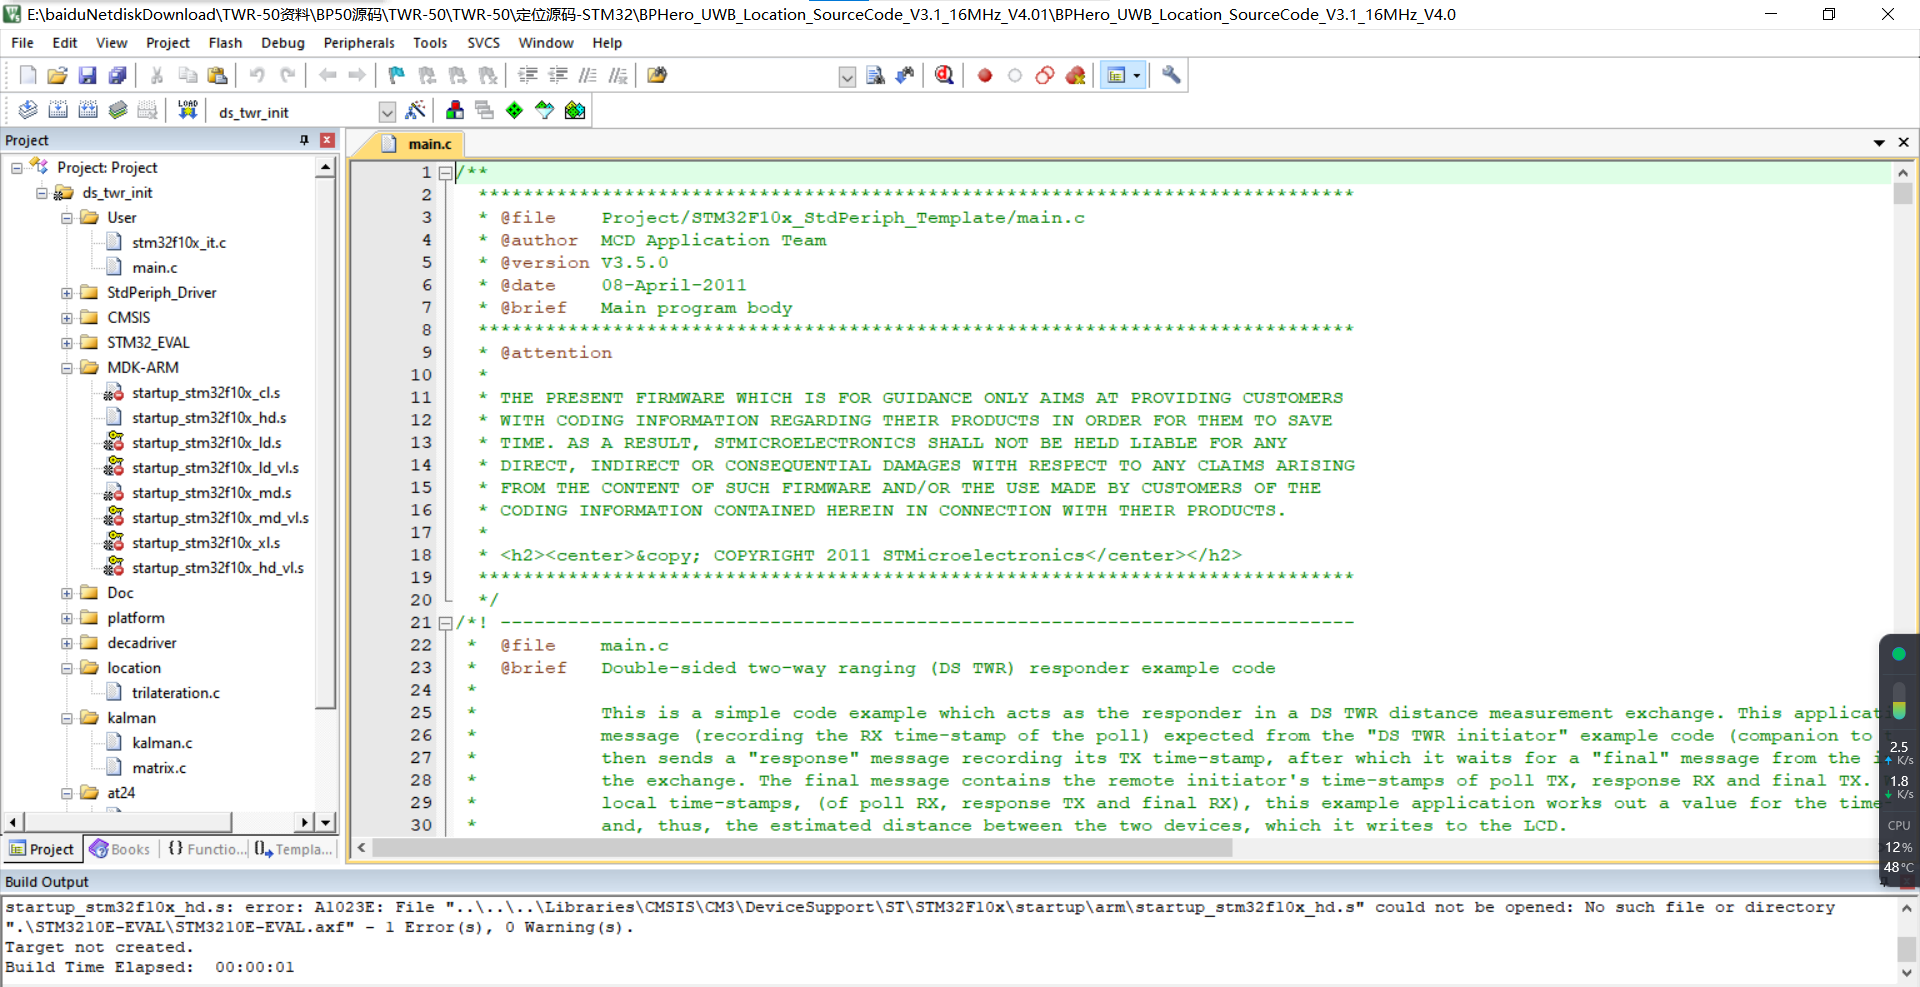Select trilateration.c in the project tree
Screen dimensions: 1920x987
(x=175, y=693)
